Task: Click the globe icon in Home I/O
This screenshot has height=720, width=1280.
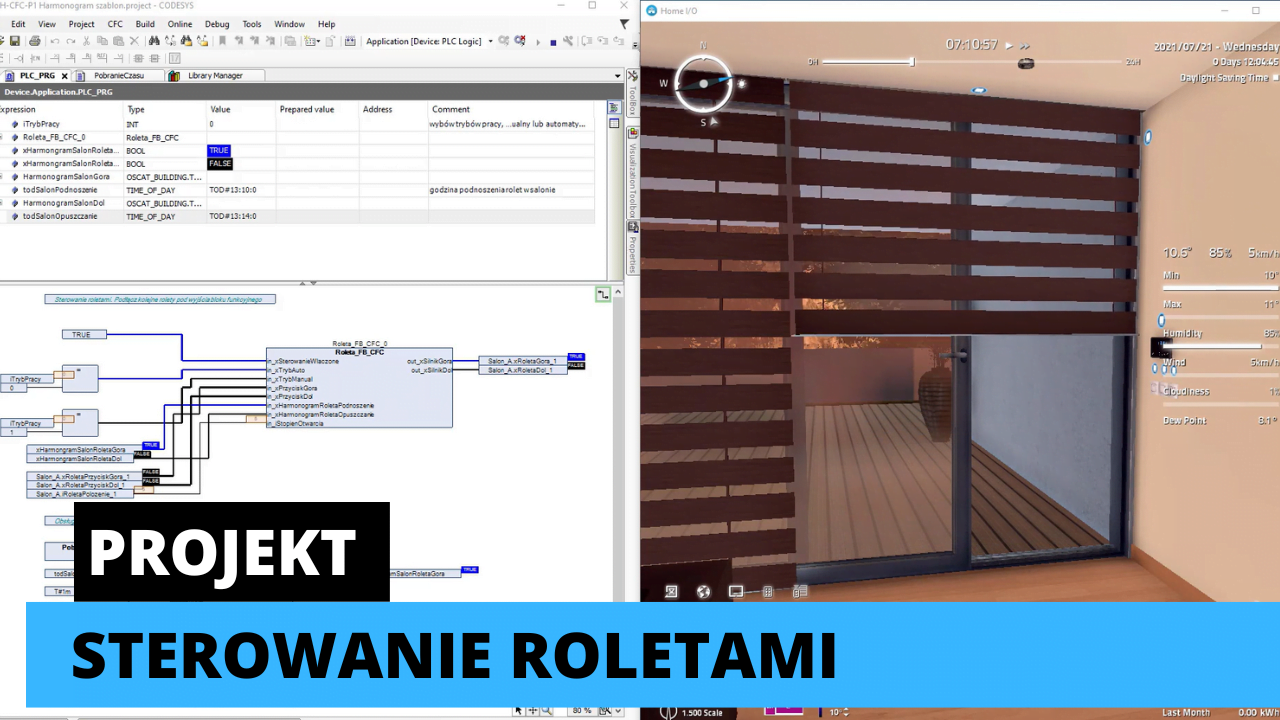Action: point(703,592)
